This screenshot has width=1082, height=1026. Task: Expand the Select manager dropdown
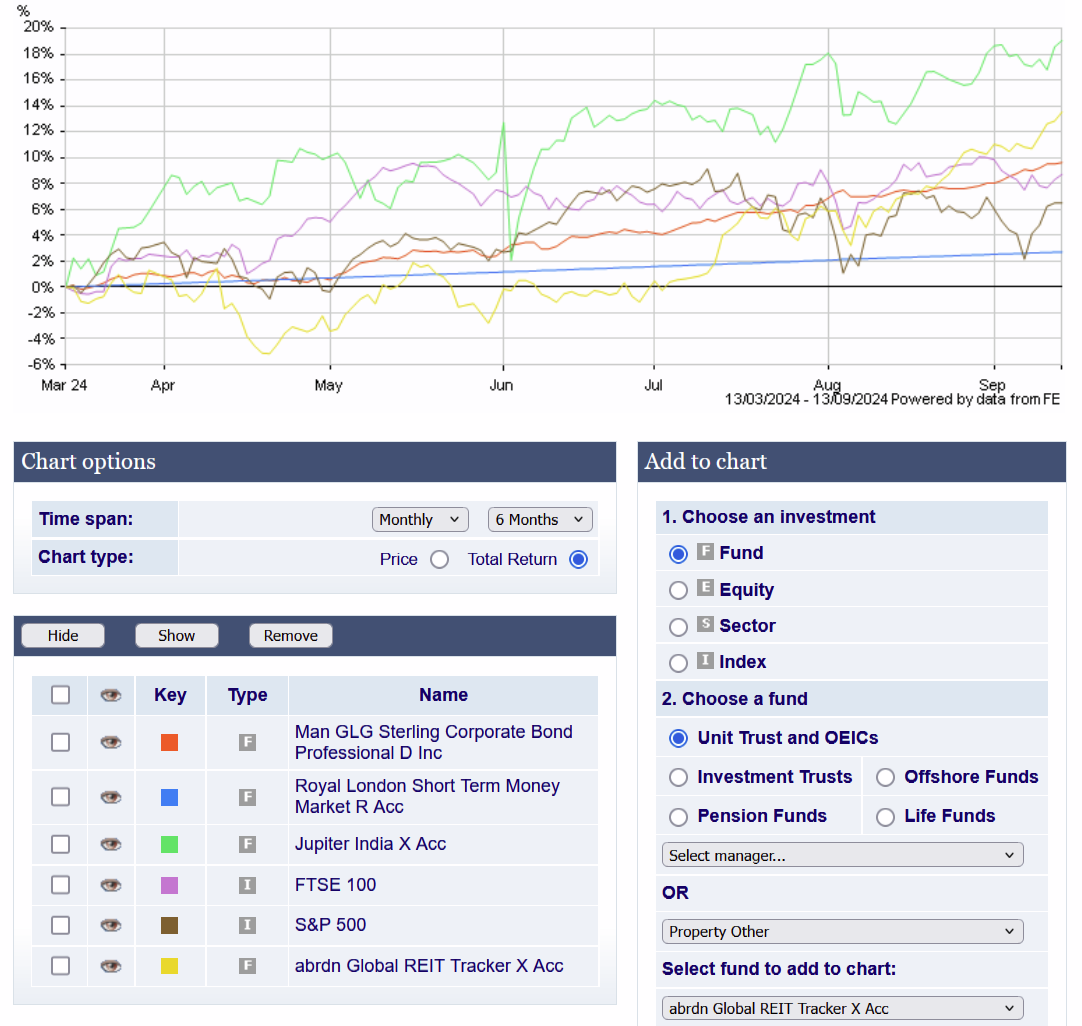click(842, 855)
